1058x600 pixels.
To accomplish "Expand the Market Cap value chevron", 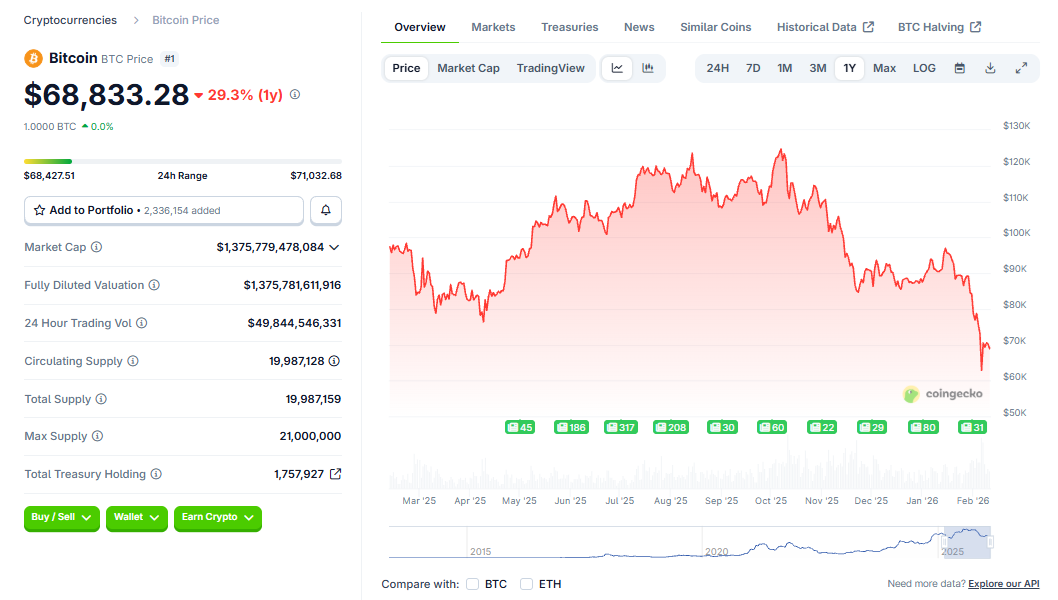I will 334,247.
